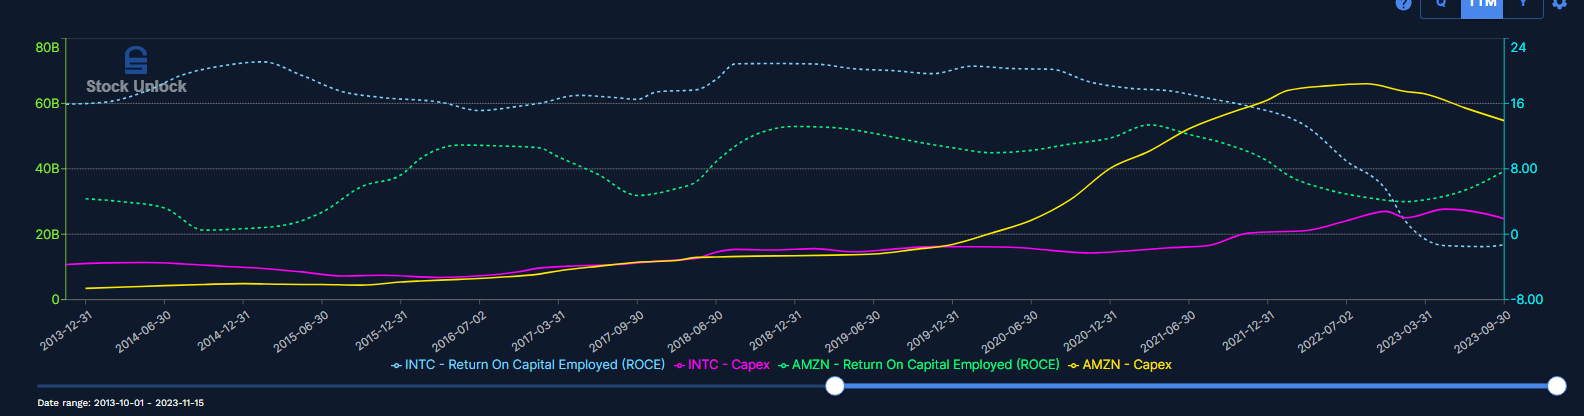Toggle INTC Return On Capital Employed series
The width and height of the screenshot is (1584, 416).
[528, 365]
